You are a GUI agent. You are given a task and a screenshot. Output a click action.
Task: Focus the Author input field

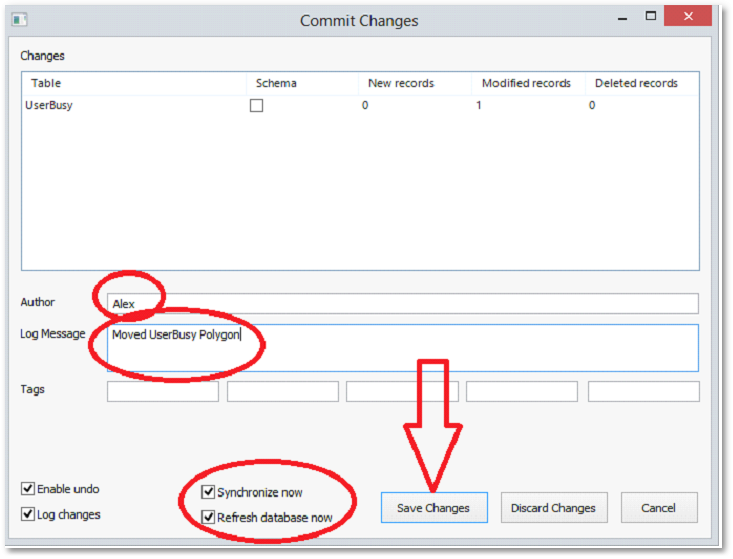click(402, 304)
